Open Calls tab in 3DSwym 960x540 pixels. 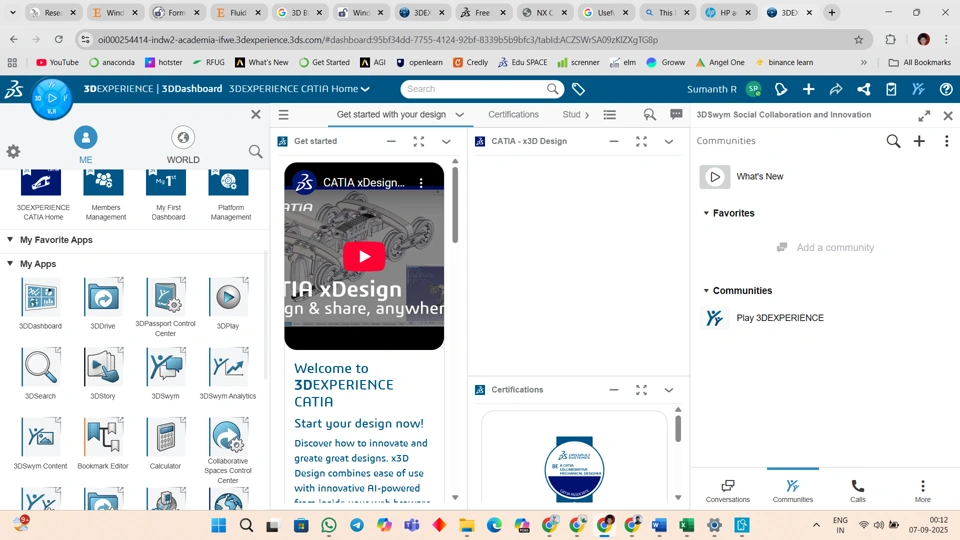click(858, 490)
